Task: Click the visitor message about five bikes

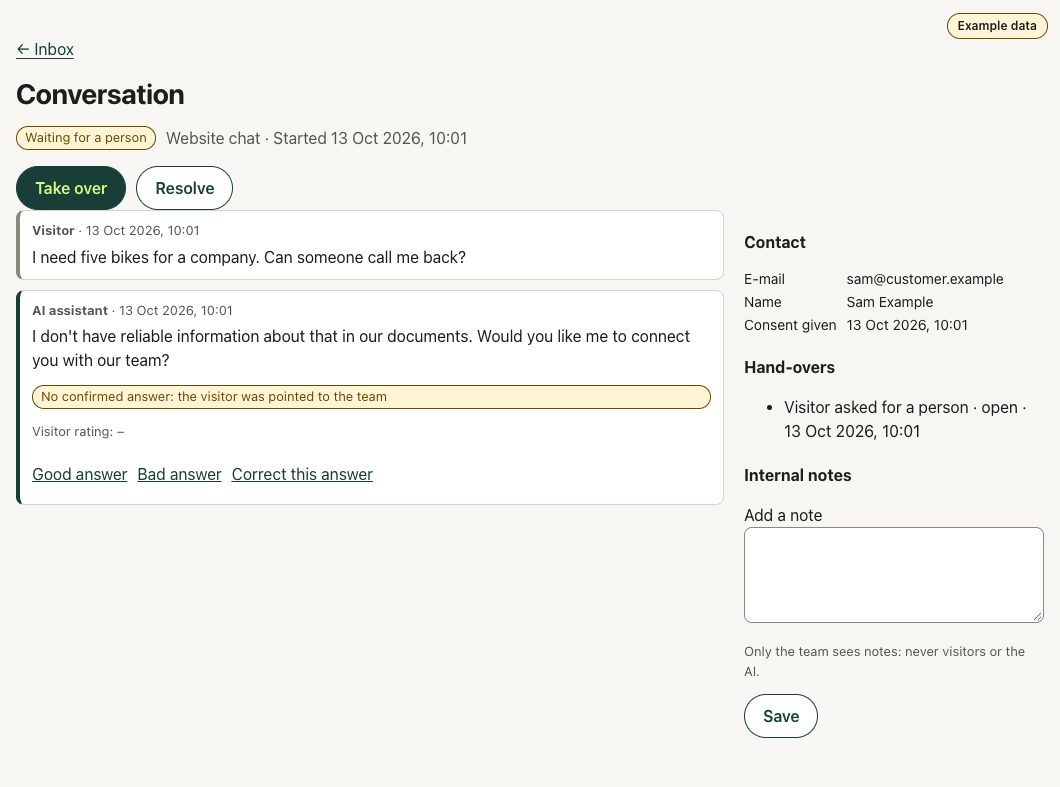Action: tap(249, 258)
